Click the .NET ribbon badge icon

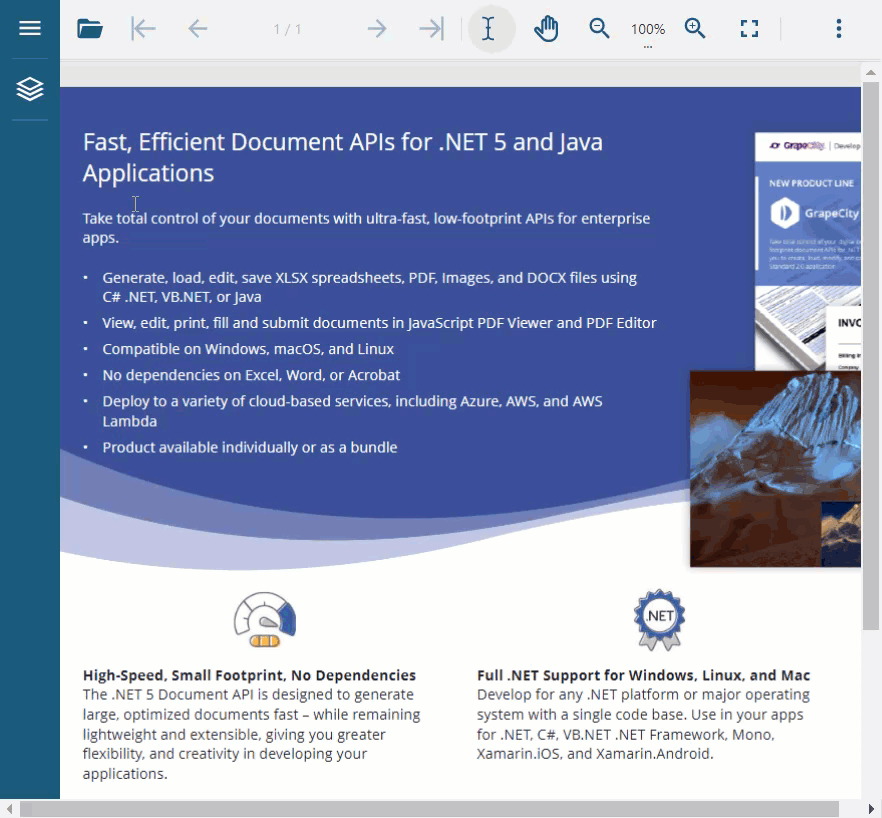coord(659,620)
